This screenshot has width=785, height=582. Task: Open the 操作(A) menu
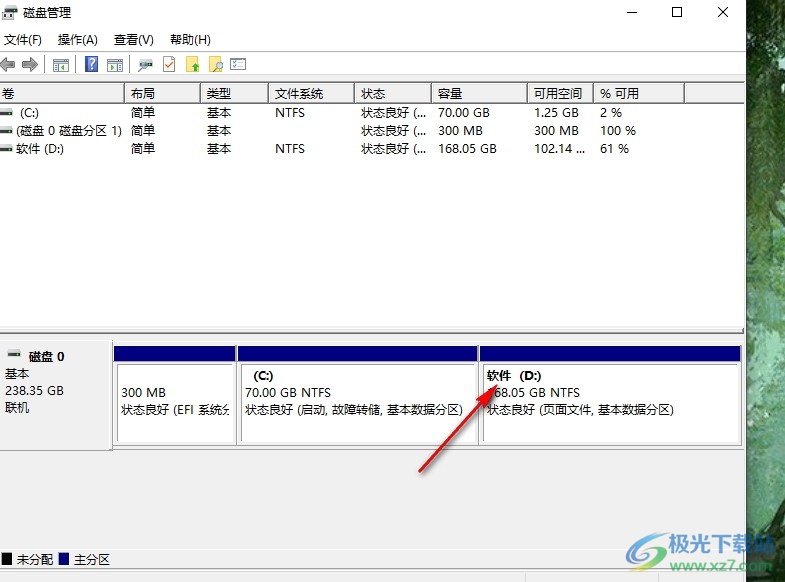point(78,40)
